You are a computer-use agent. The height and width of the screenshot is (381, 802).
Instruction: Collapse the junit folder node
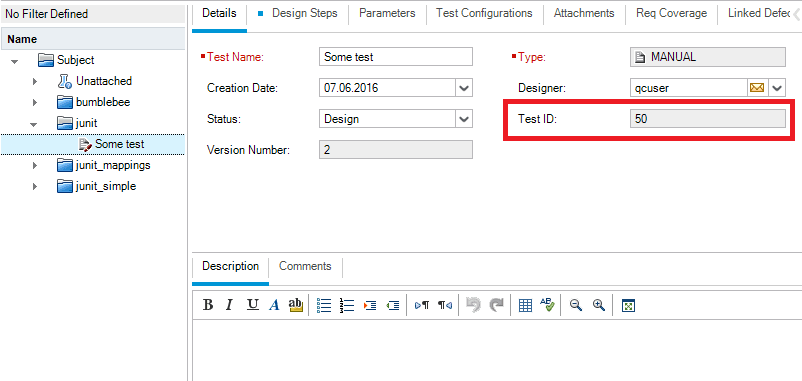pos(34,124)
